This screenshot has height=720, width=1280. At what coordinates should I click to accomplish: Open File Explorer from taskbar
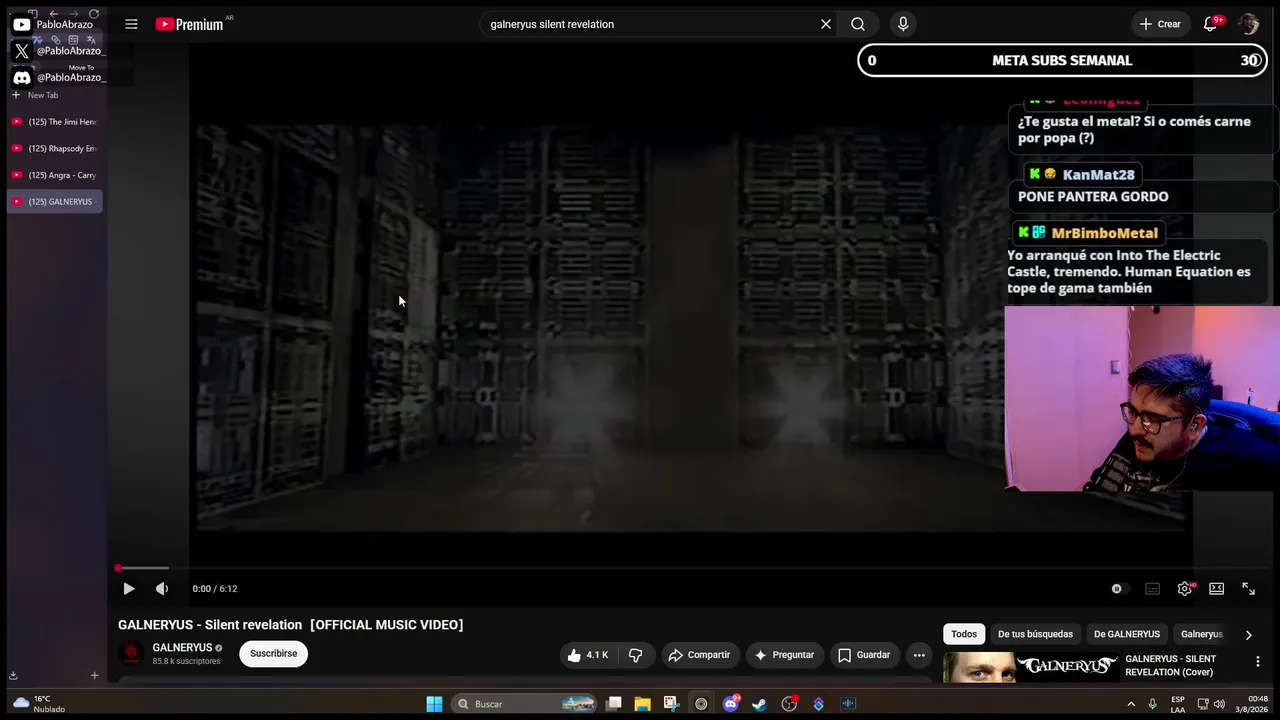pyautogui.click(x=642, y=704)
